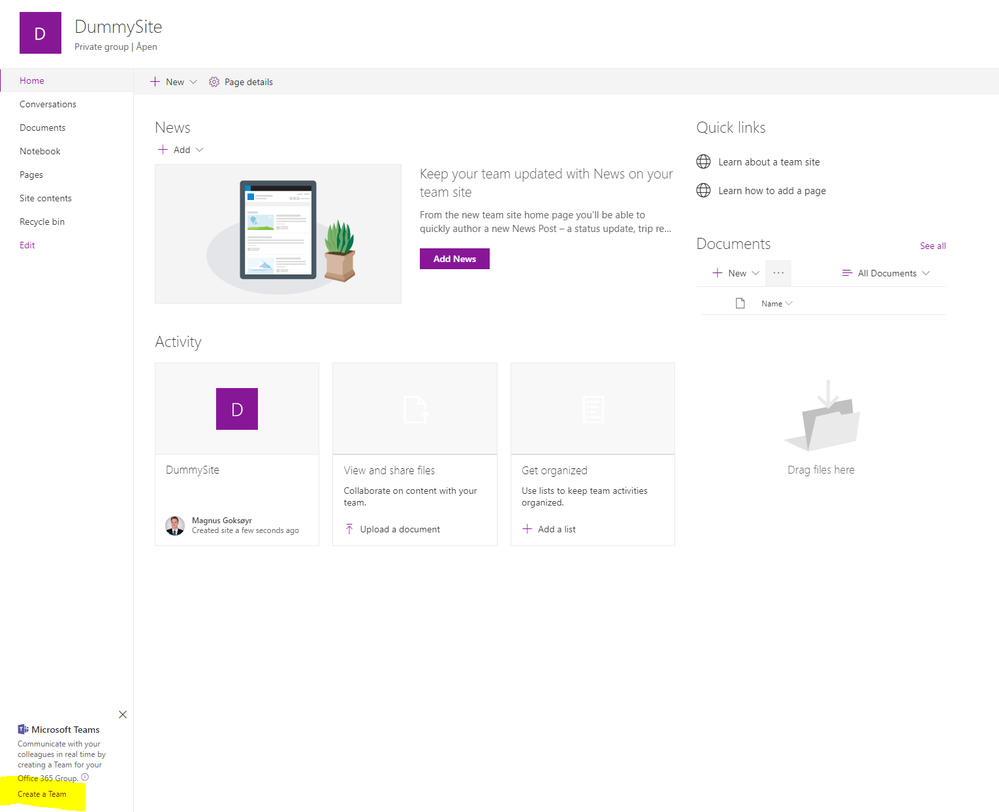The height and width of the screenshot is (812, 999).
Task: Open Learn how to add a page link
Action: click(772, 191)
